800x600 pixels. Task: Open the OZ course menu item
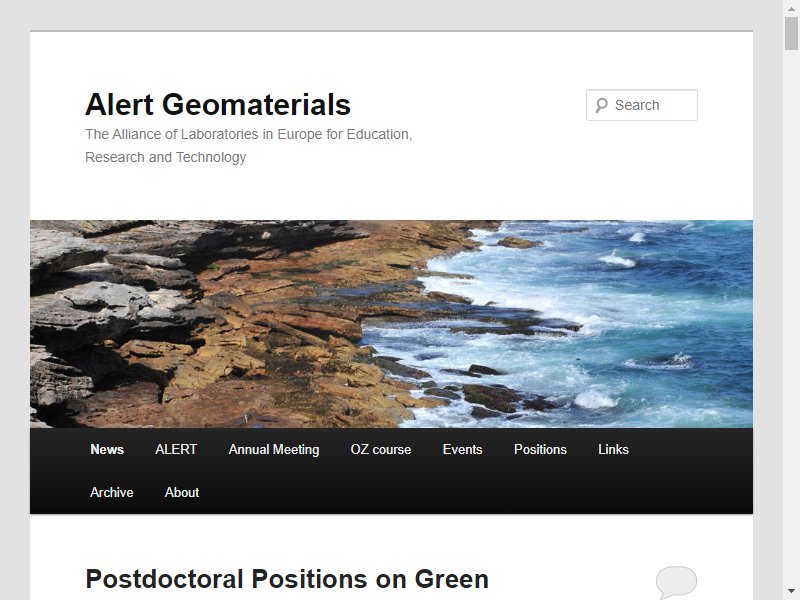click(381, 449)
